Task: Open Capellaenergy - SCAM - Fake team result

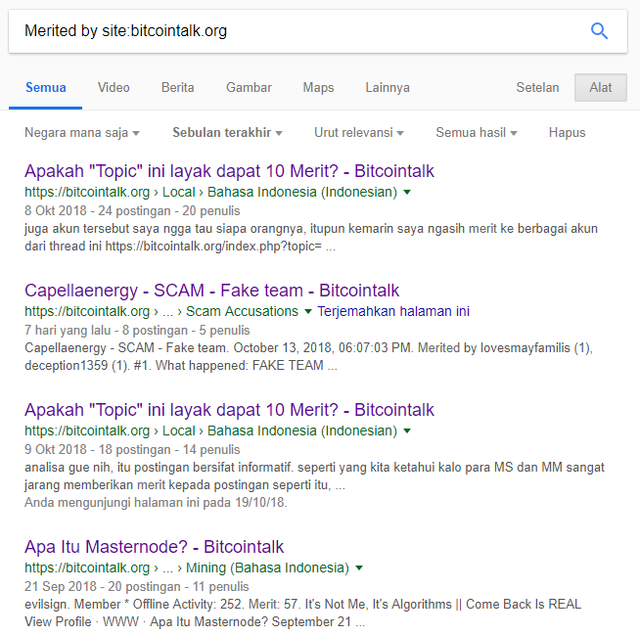Action: click(212, 291)
